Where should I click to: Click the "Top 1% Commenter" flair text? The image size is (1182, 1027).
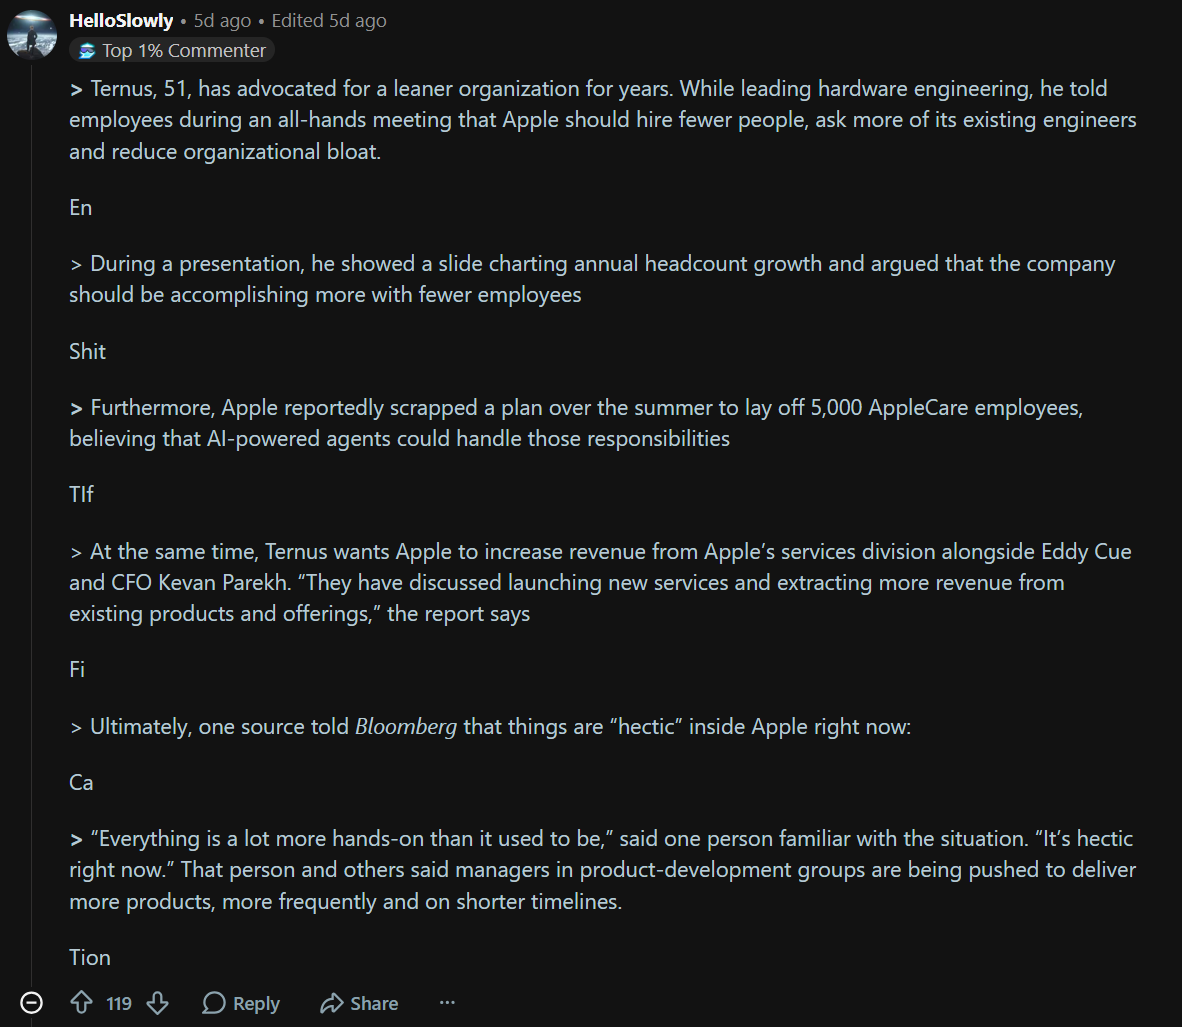tap(184, 51)
